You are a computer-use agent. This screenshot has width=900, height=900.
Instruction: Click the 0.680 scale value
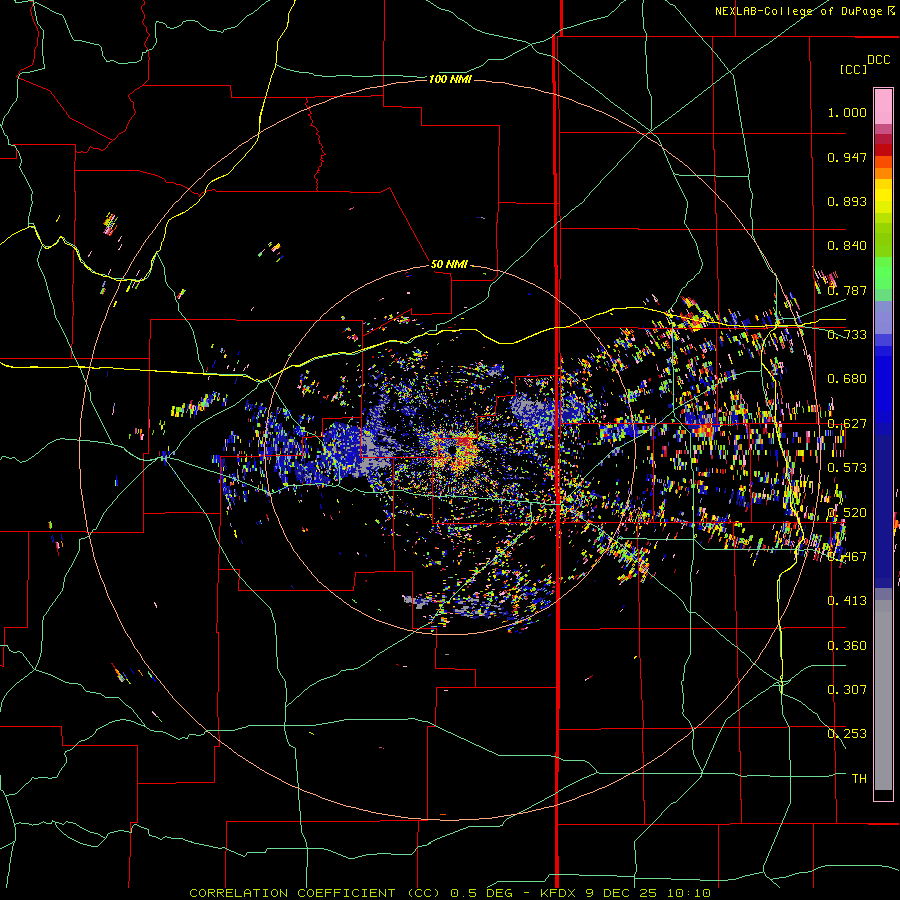coord(847,379)
